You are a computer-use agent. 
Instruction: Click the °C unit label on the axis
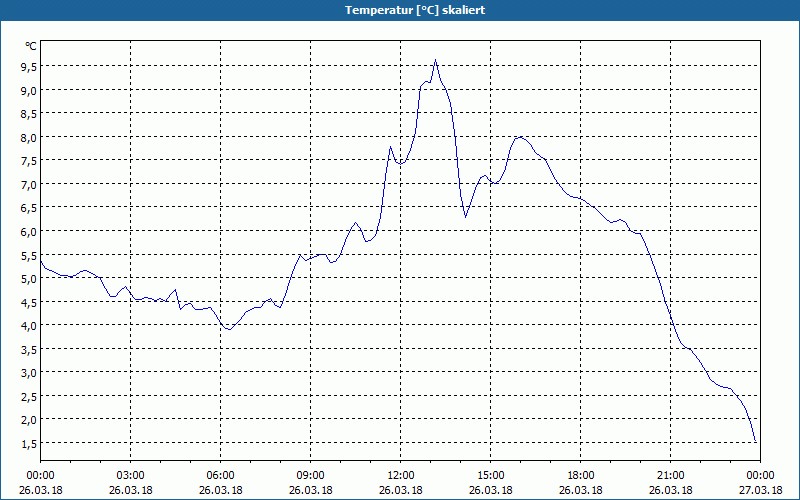pyautogui.click(x=31, y=46)
